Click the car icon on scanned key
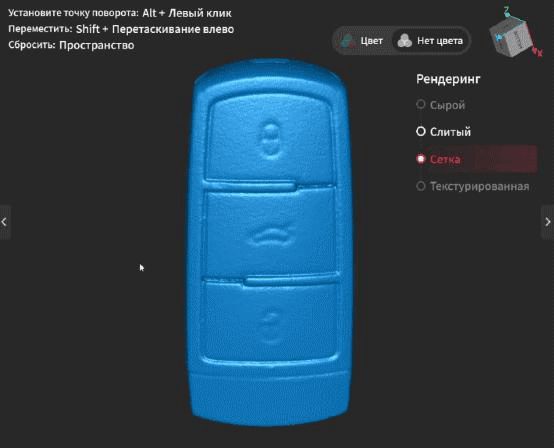This screenshot has width=554, height=448. (x=272, y=235)
